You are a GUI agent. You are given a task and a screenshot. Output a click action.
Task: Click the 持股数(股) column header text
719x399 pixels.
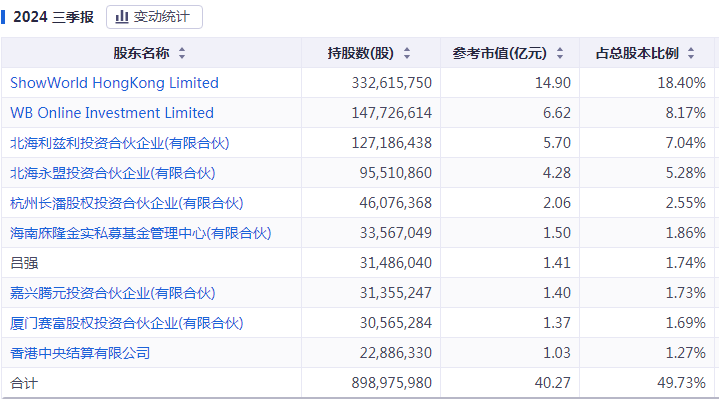click(x=360, y=53)
